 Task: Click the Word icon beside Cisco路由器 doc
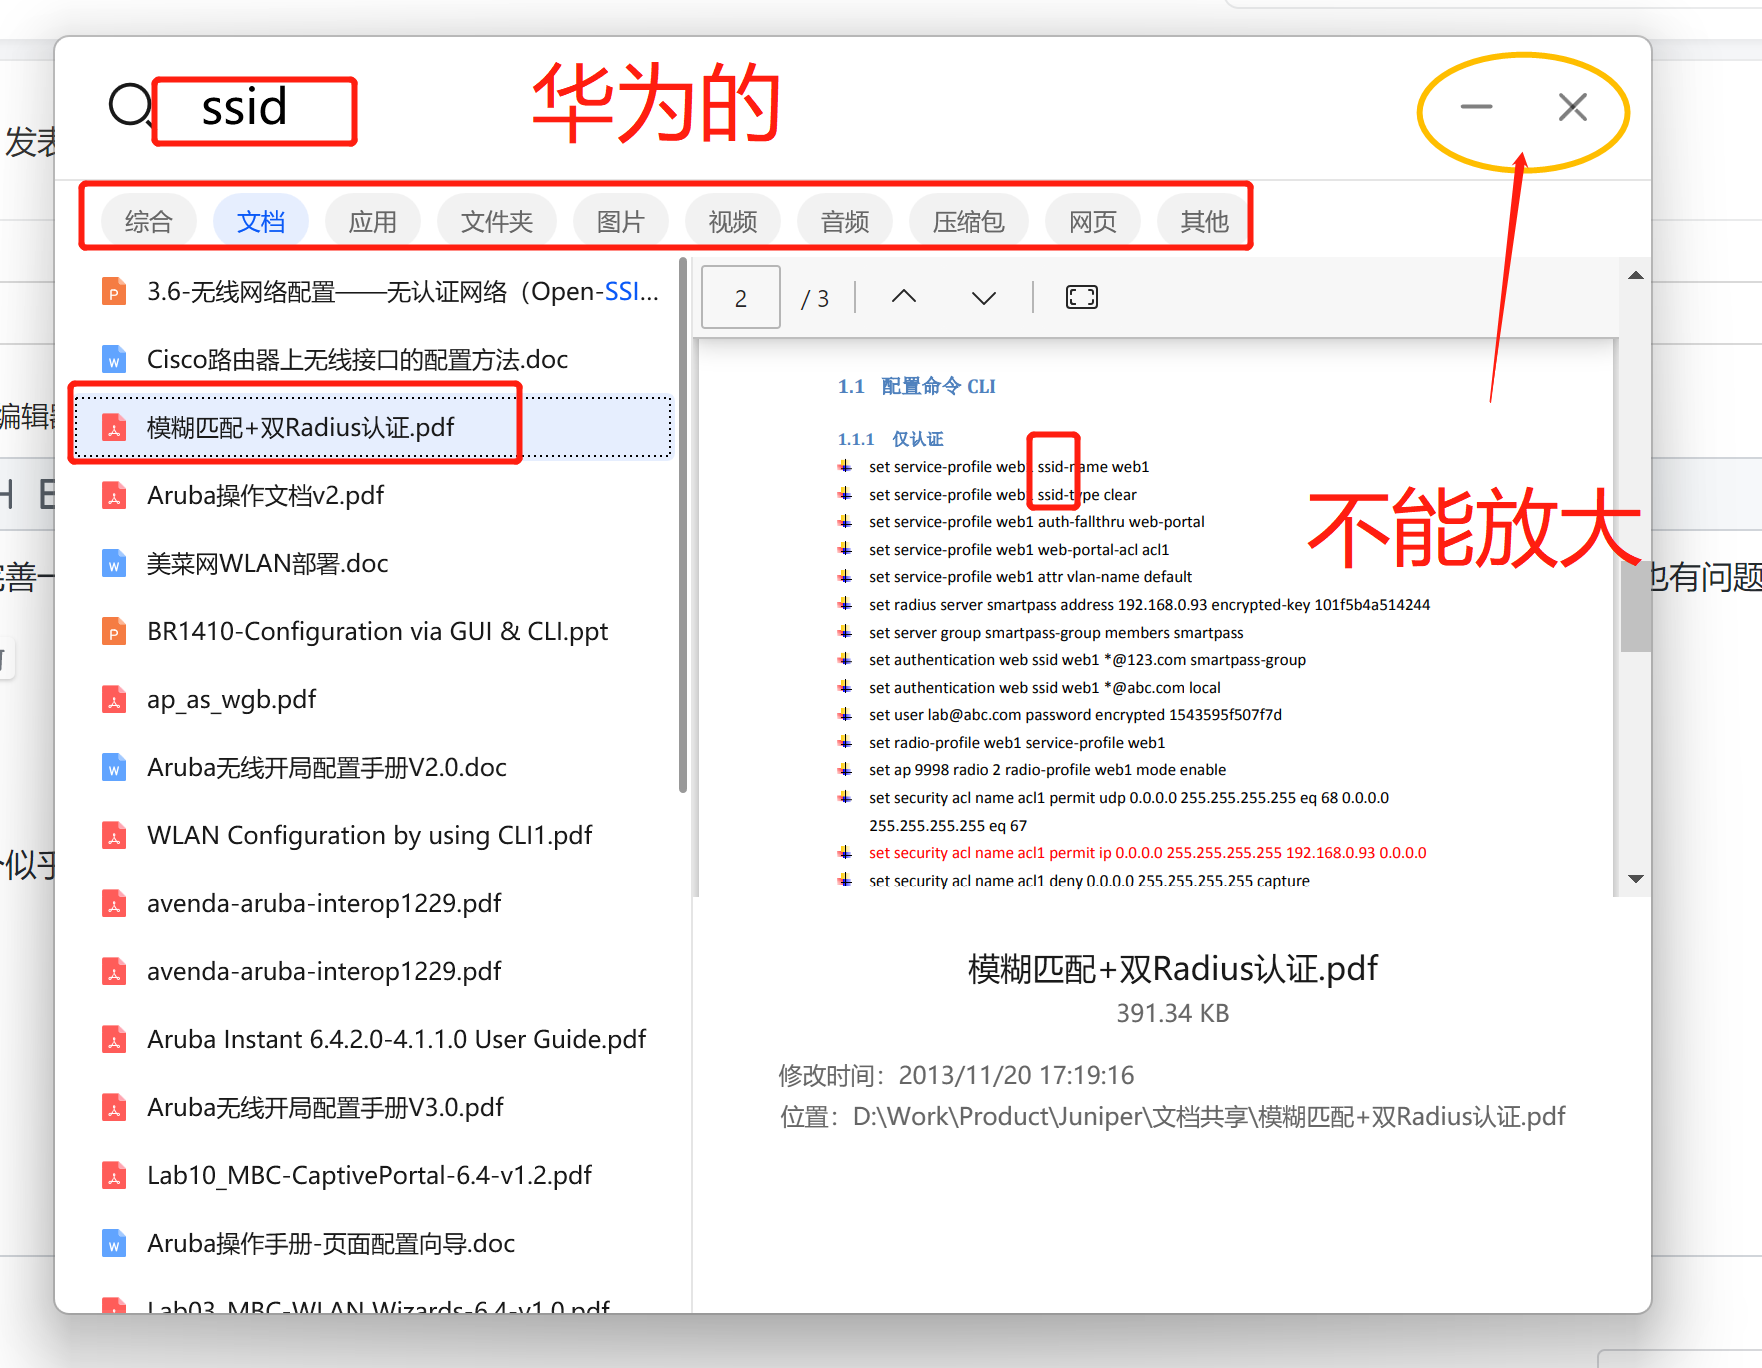[114, 360]
